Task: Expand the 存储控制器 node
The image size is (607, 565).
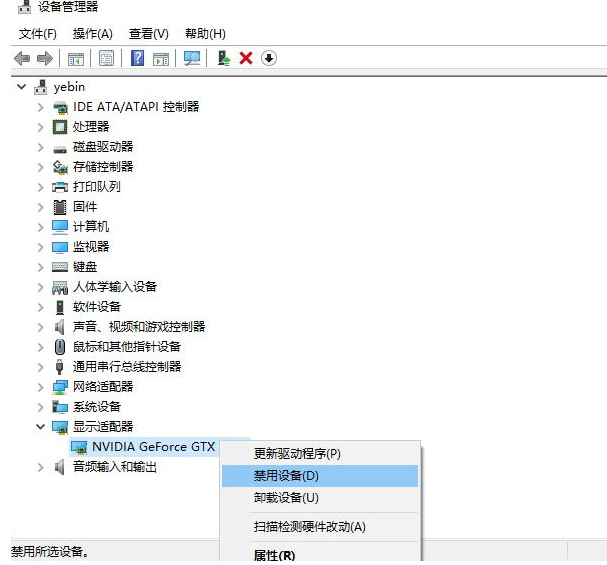Action: 40,167
